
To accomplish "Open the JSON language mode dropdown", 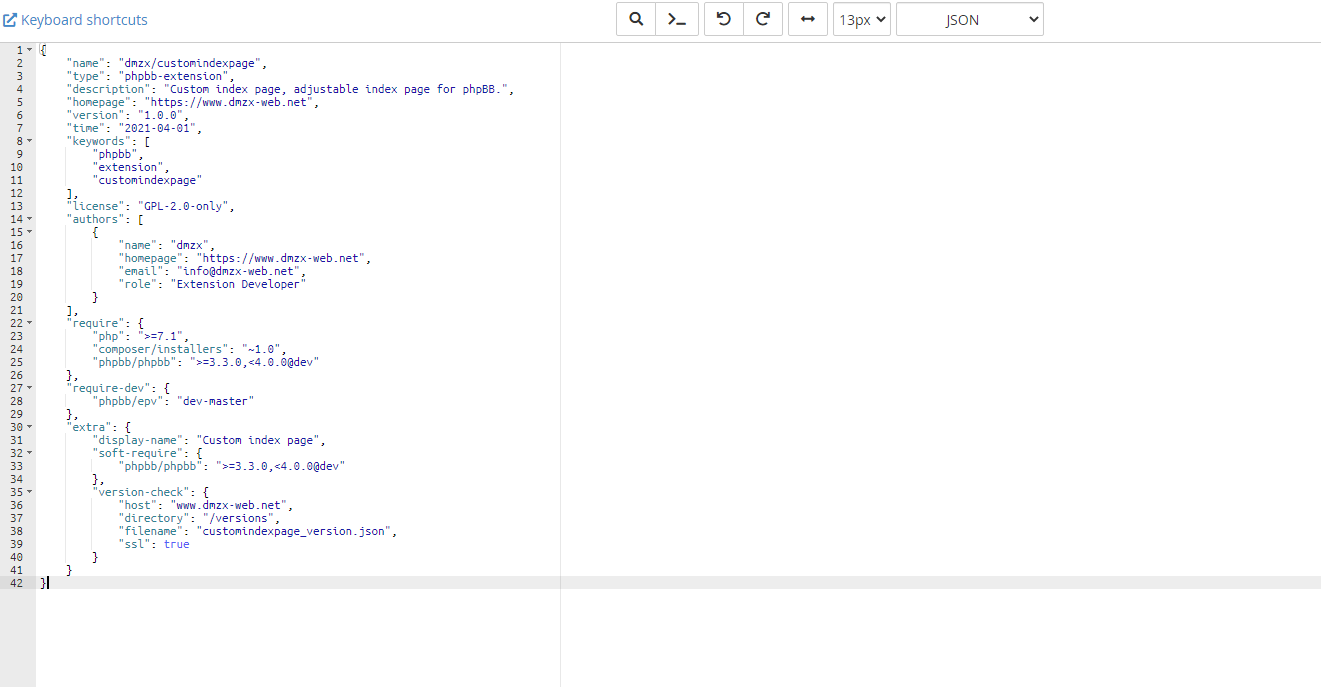I will coord(969,19).
